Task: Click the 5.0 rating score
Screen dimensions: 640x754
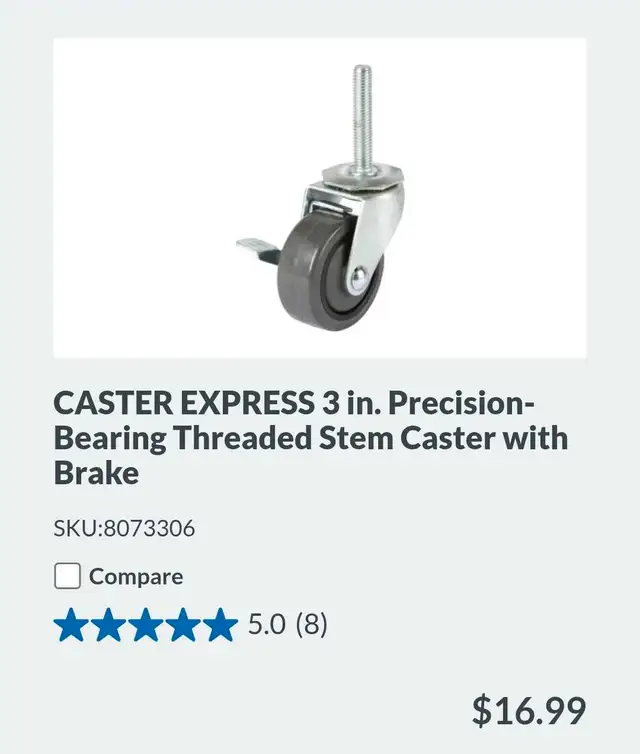Action: [266, 624]
